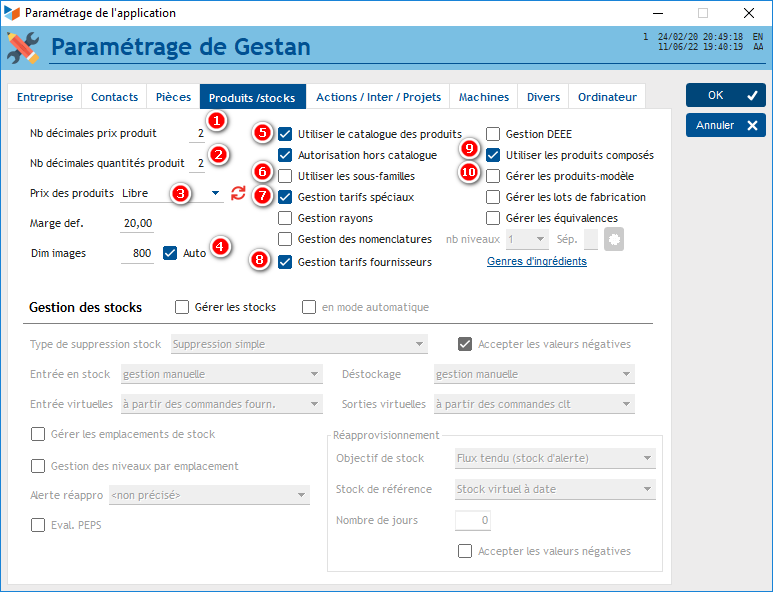This screenshot has height=592, width=773.
Task: Open the Genres d'ingrédients link
Action: (x=536, y=262)
